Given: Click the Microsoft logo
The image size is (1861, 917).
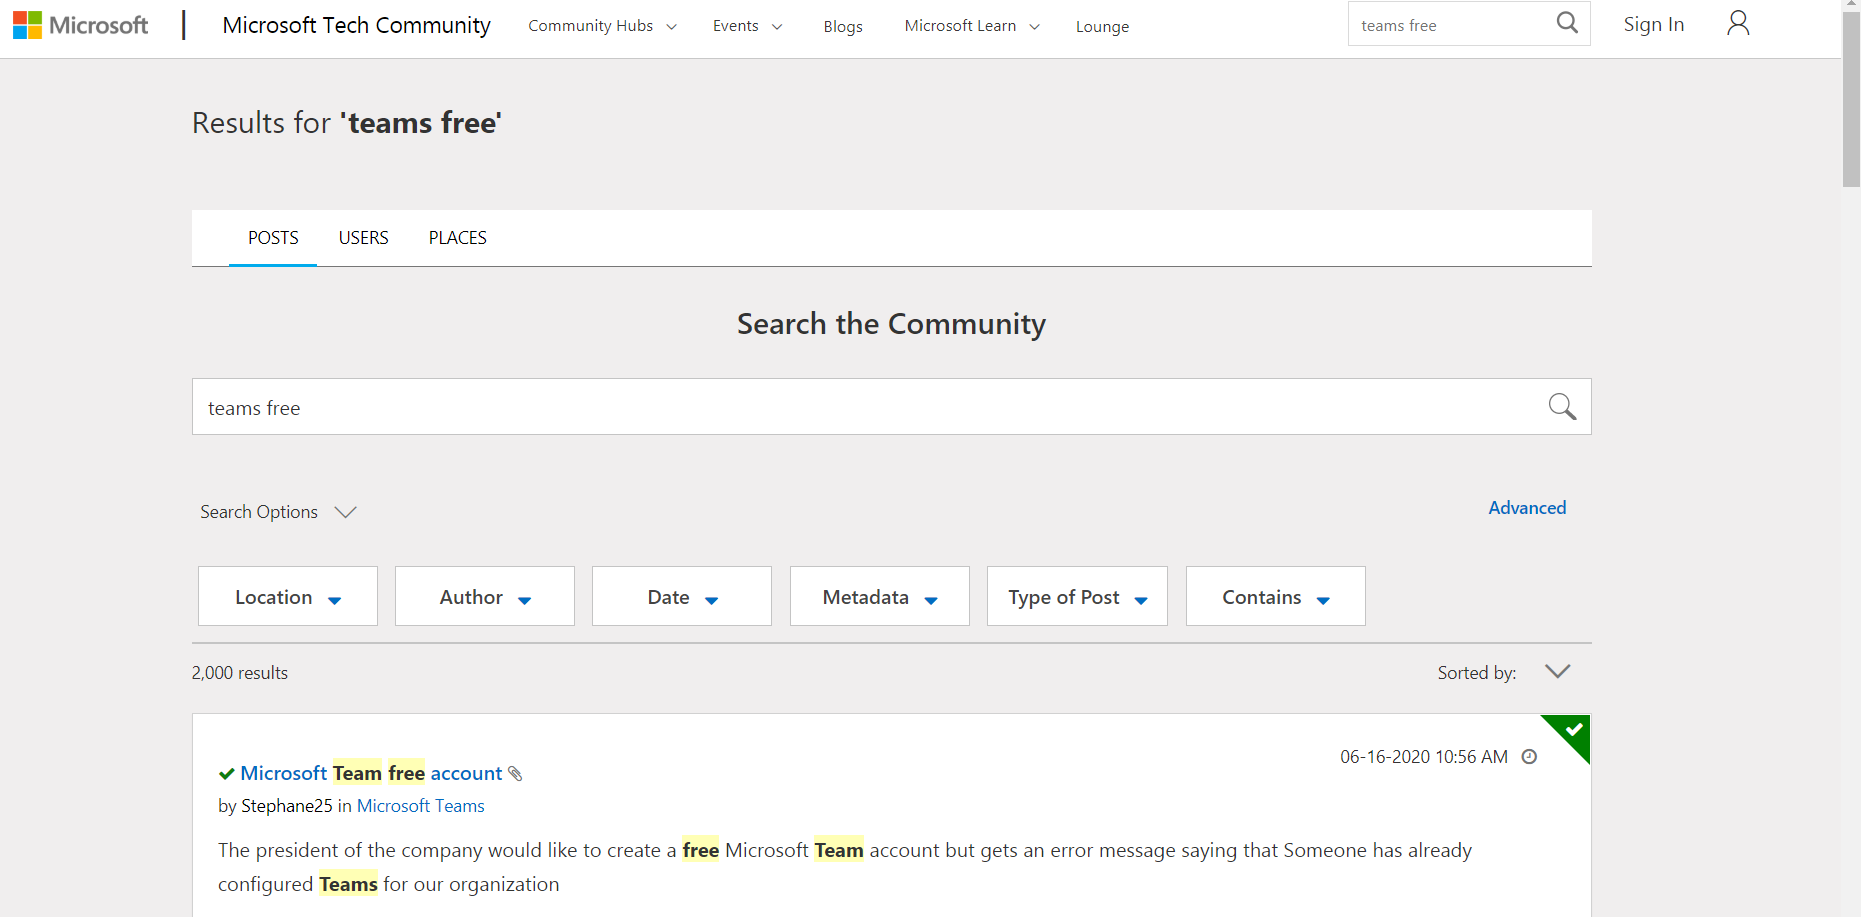Looking at the screenshot, I should tap(80, 25).
